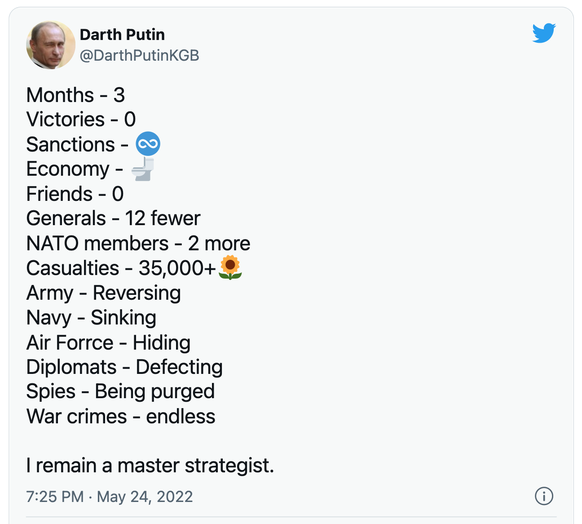Click the sunflower emoji after Casualties

tap(230, 267)
